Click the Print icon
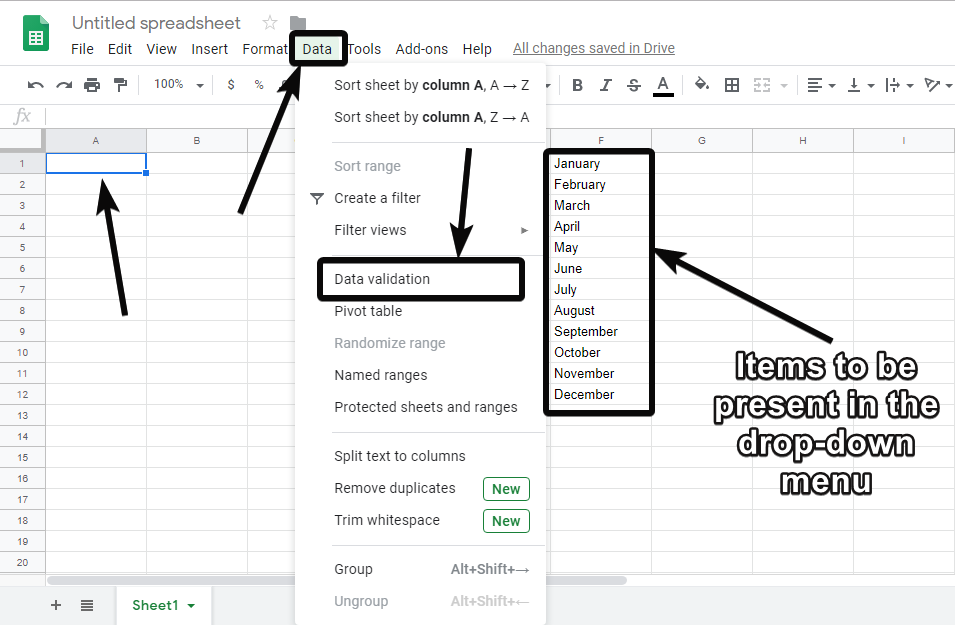The height and width of the screenshot is (625, 955). point(92,85)
